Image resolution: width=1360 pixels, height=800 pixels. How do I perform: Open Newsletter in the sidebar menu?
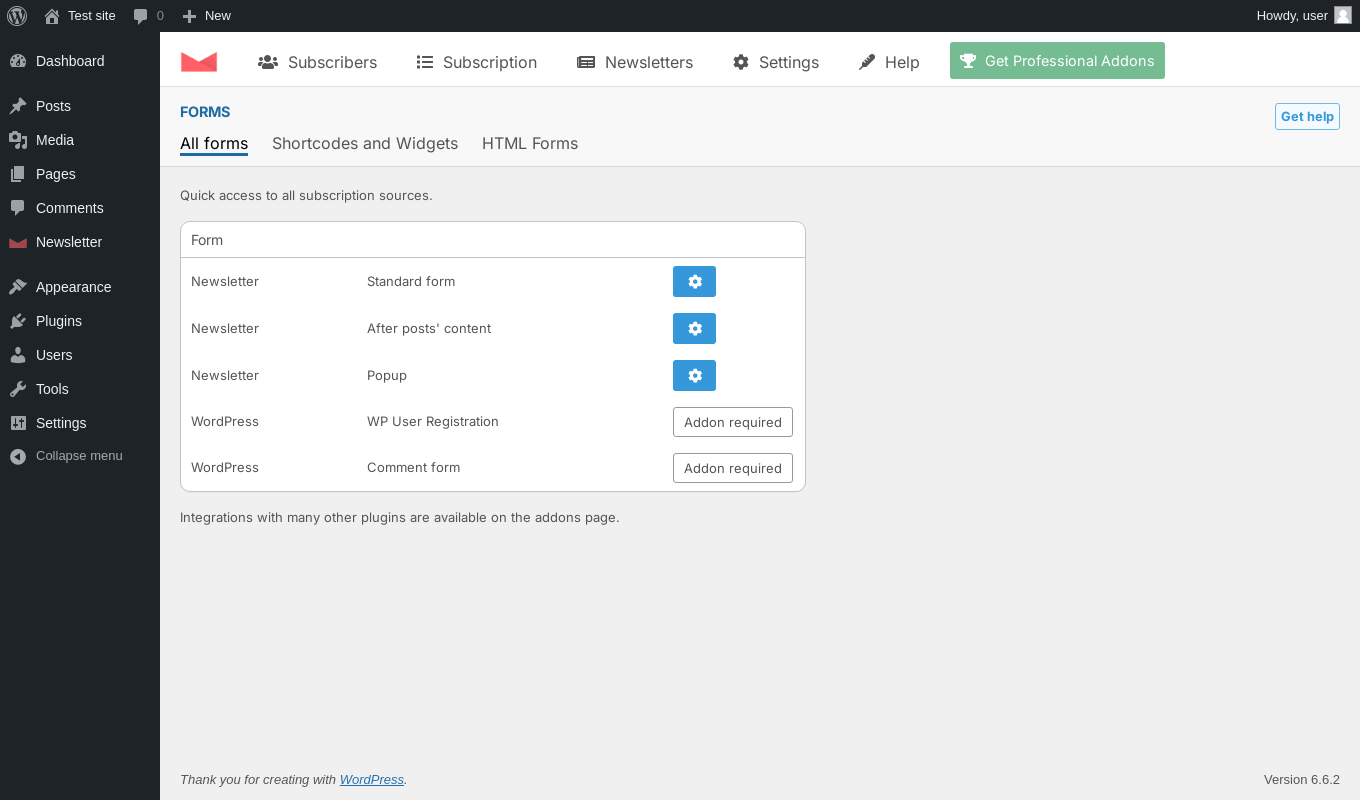(68, 242)
